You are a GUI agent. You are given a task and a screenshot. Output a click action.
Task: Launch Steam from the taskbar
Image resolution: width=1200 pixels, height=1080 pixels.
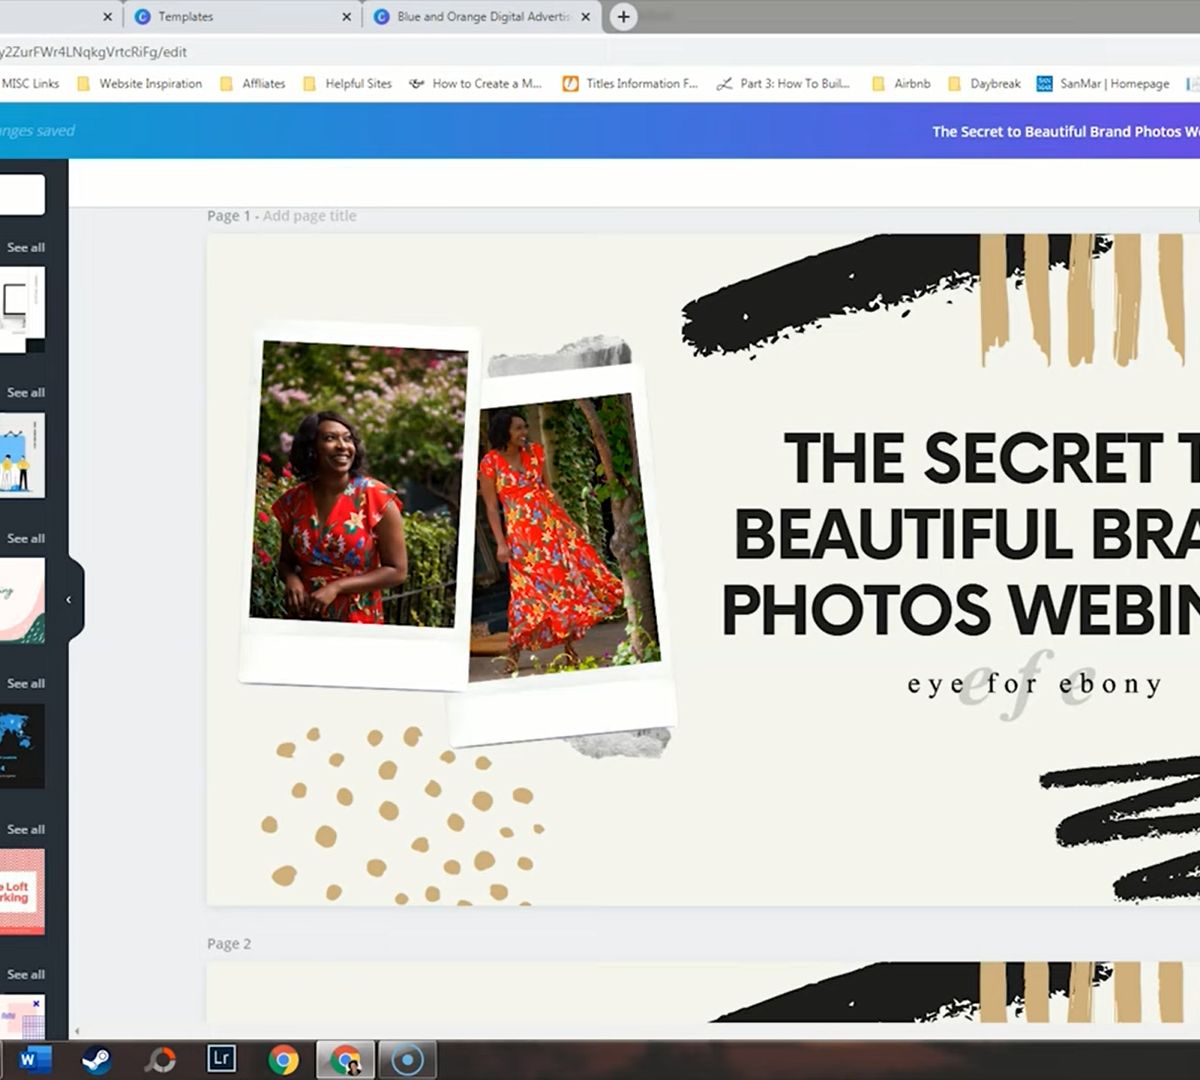coord(96,1059)
